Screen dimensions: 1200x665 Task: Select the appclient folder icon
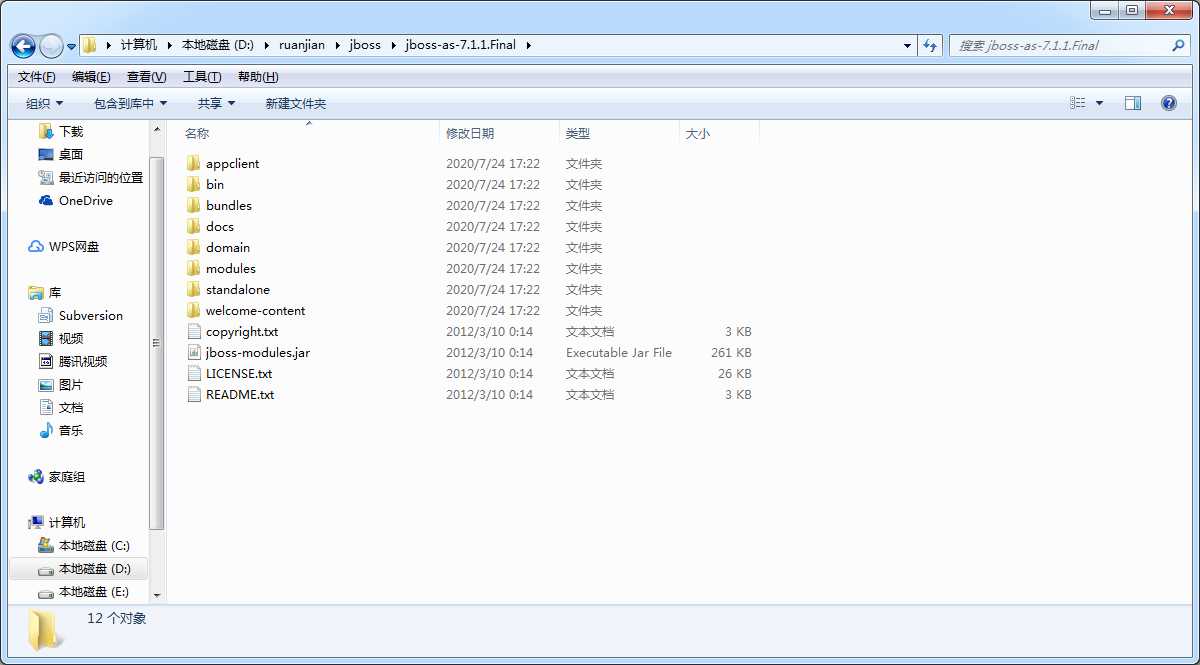pyautogui.click(x=194, y=163)
